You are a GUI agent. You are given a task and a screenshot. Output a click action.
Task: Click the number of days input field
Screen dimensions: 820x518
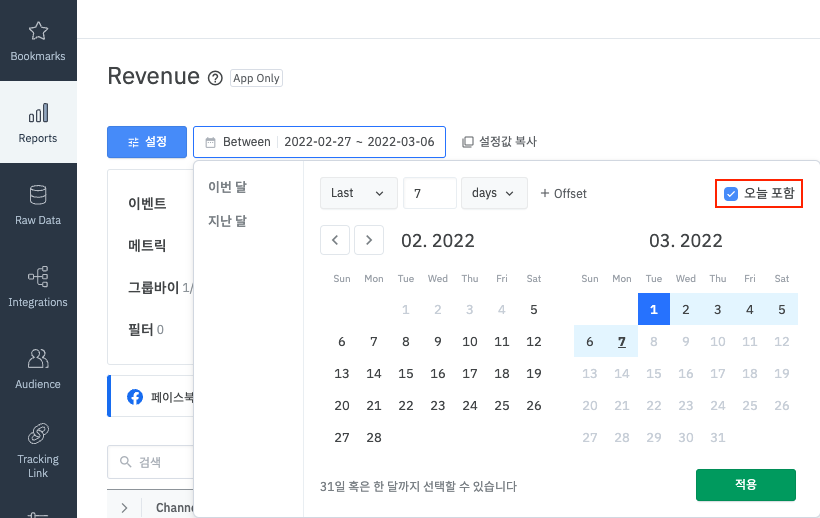(430, 193)
